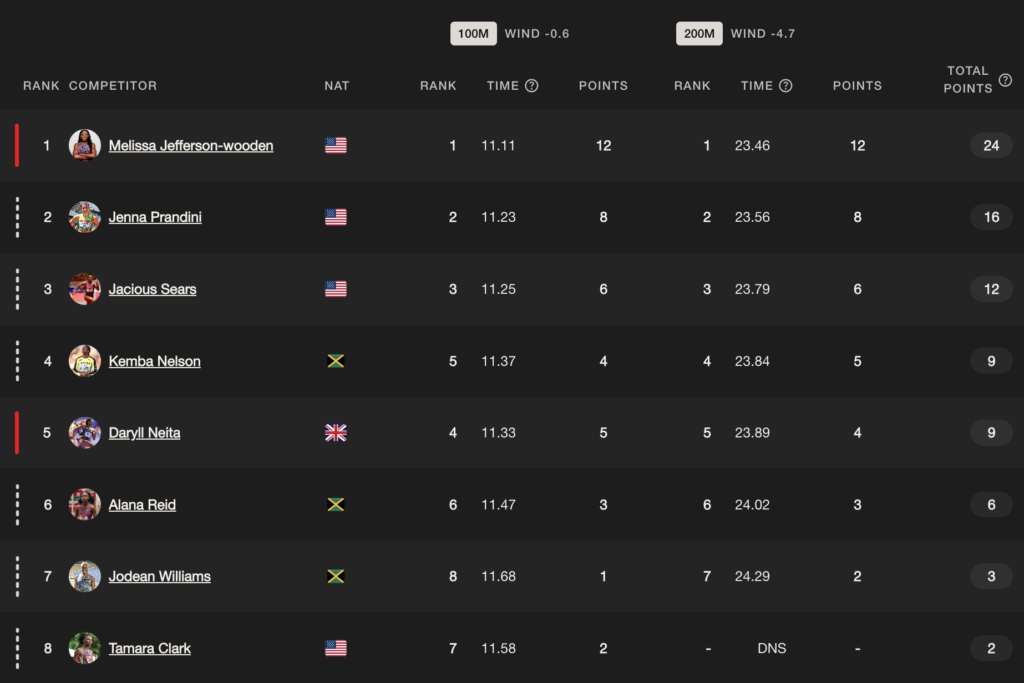The image size is (1024, 683).
Task: Click the USA flag beside Melissa Jefferson-wooden
Action: [x=336, y=145]
